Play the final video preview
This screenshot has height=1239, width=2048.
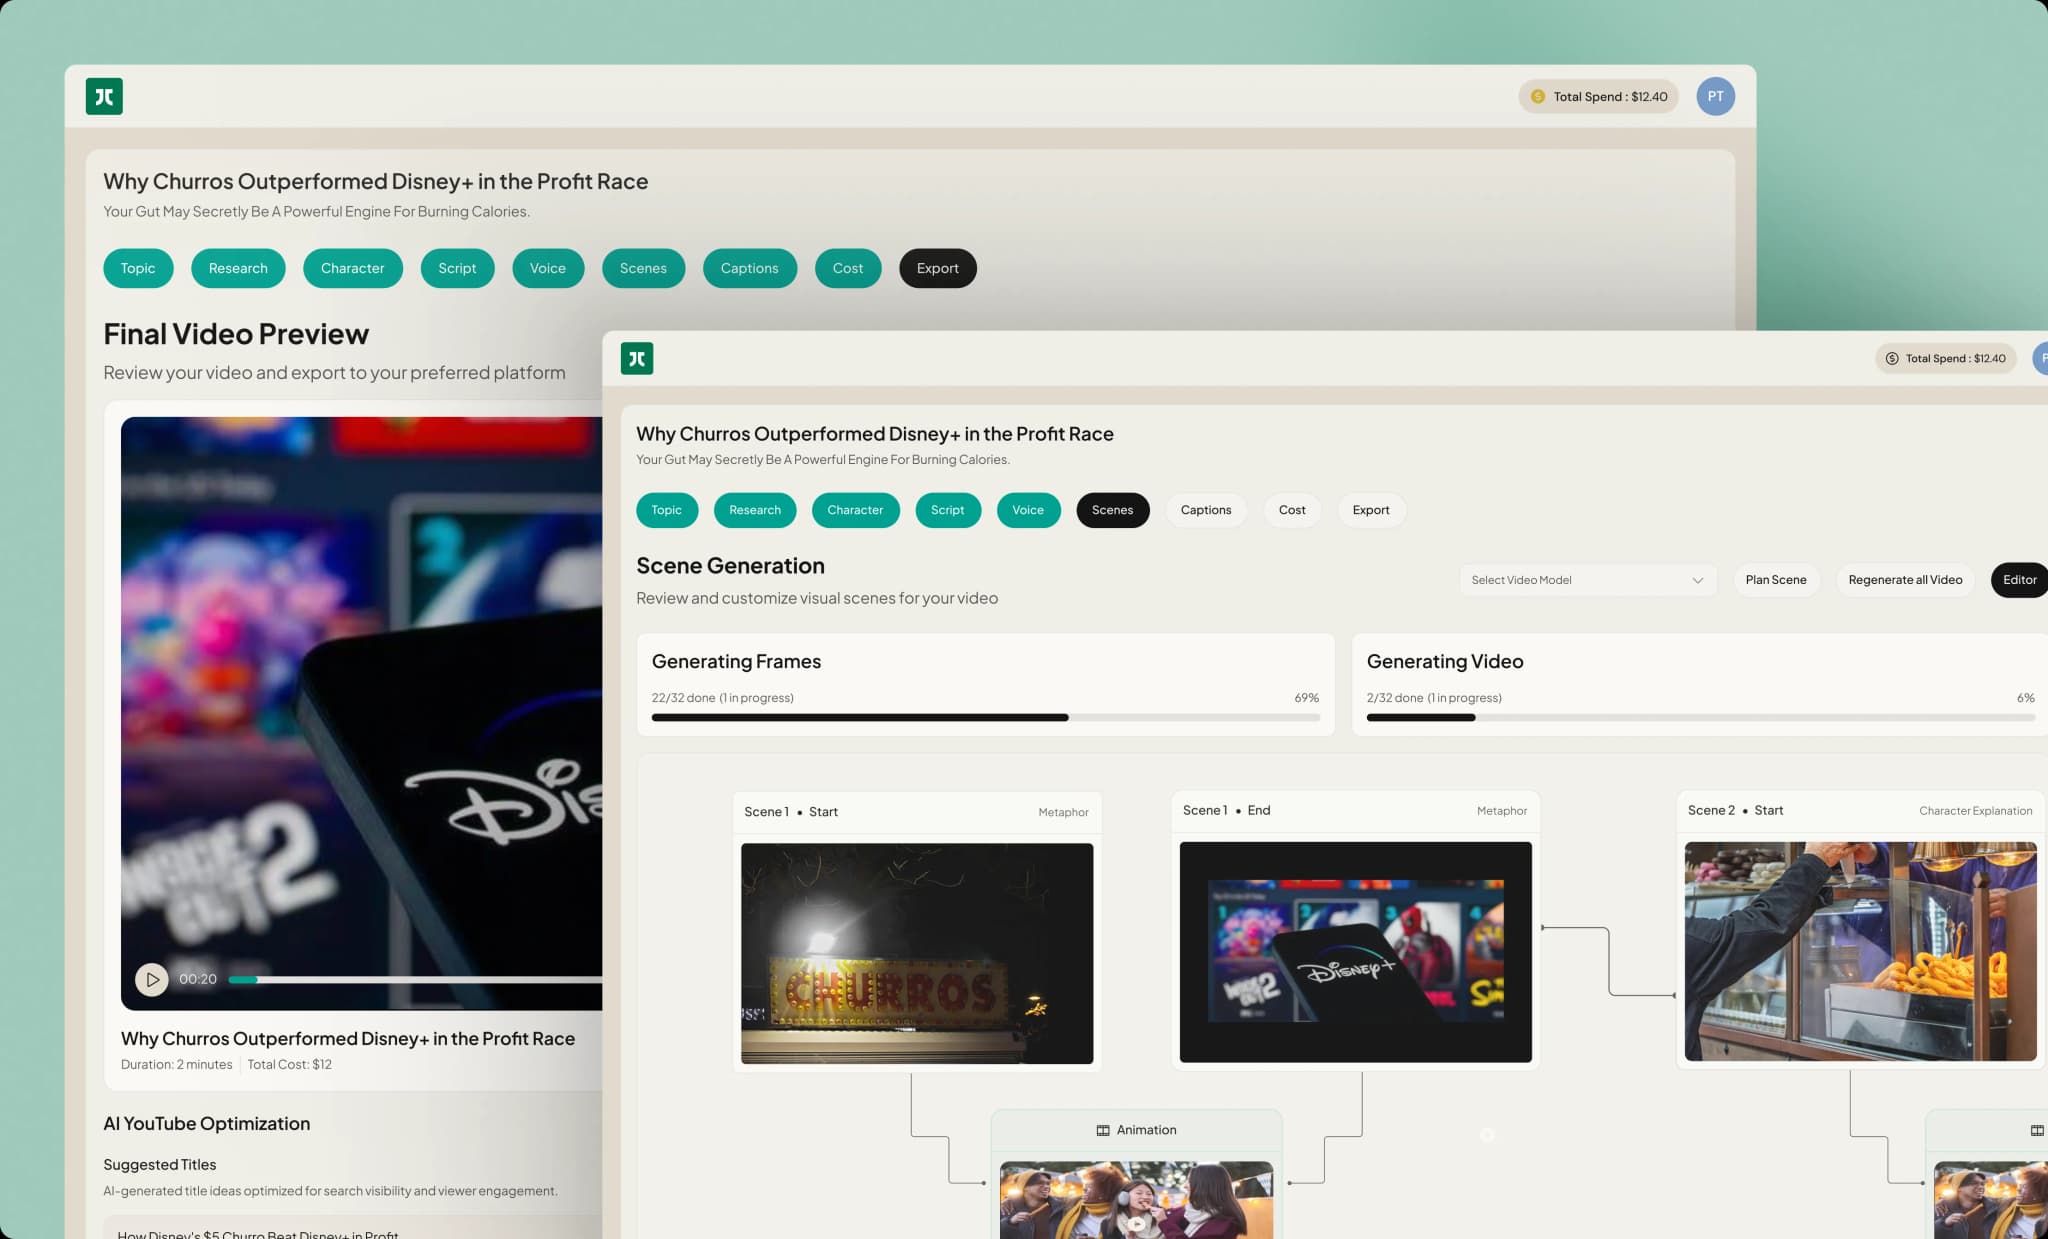click(x=151, y=979)
